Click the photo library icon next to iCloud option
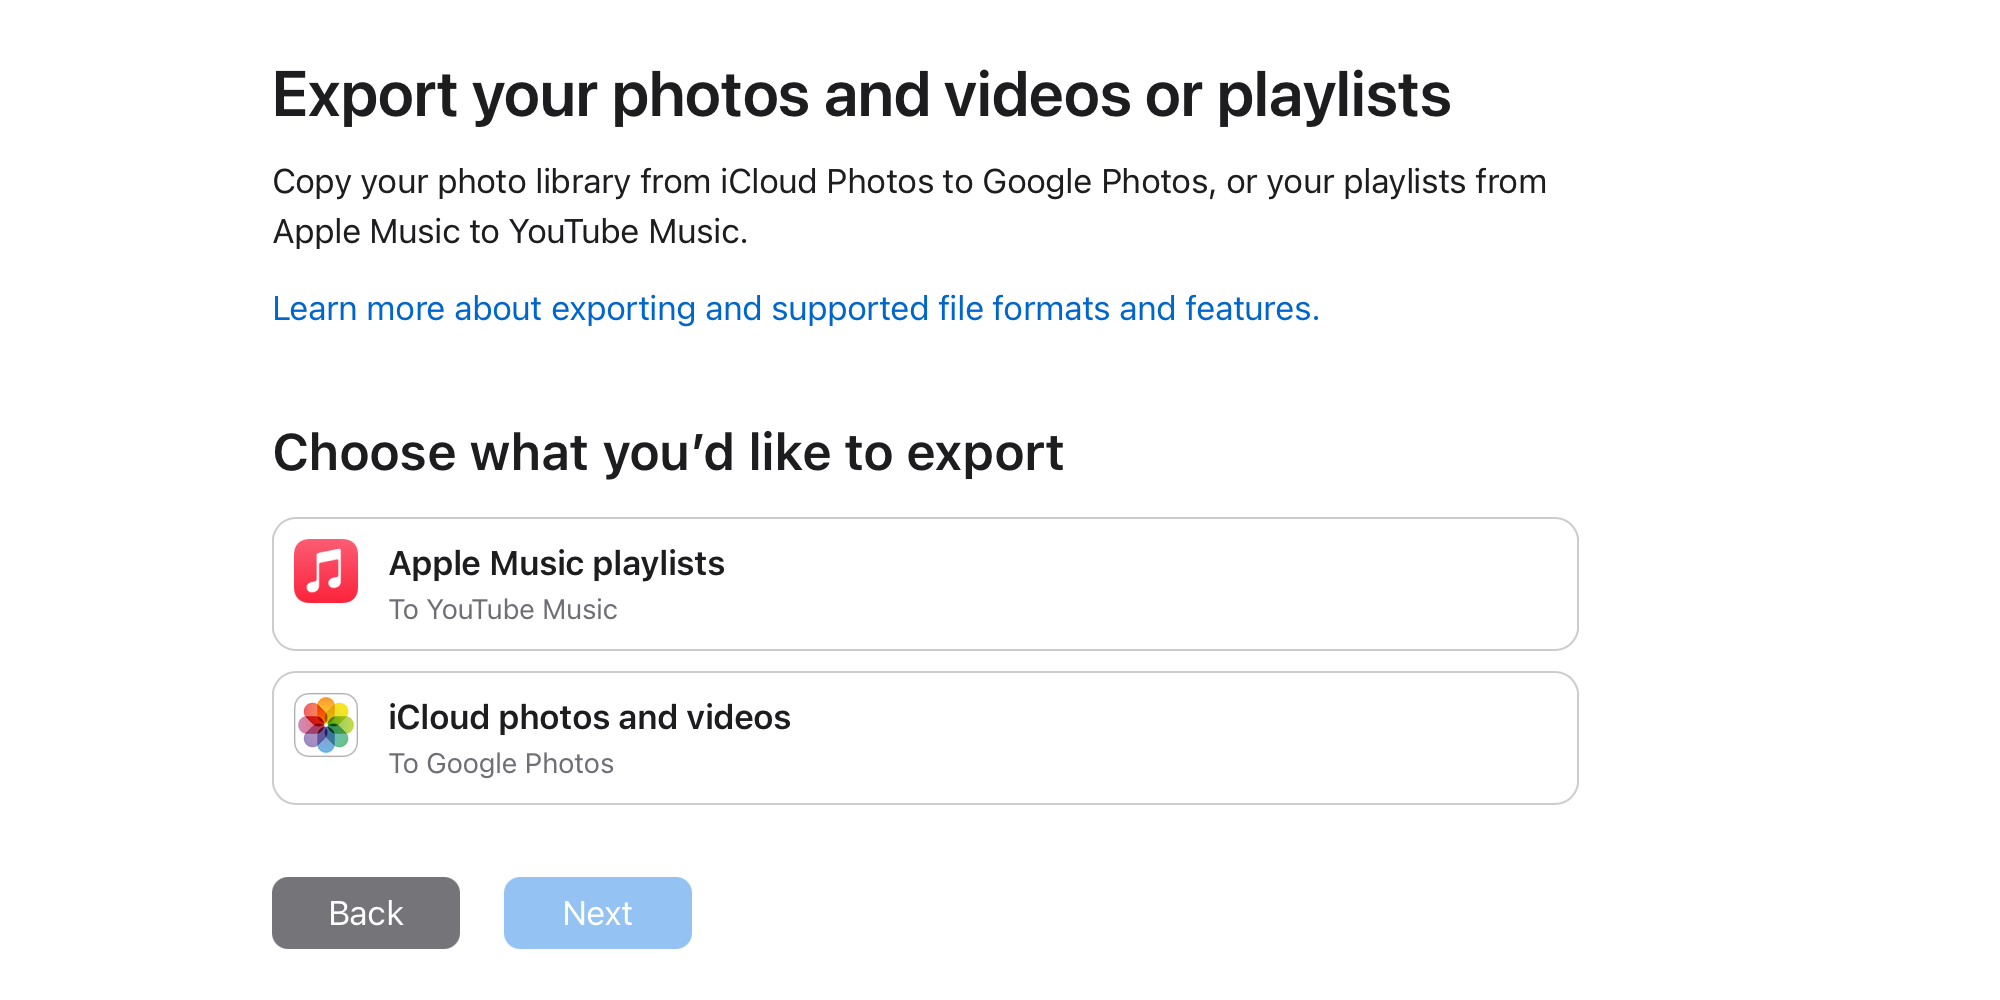The image size is (2000, 1000). tap(324, 726)
